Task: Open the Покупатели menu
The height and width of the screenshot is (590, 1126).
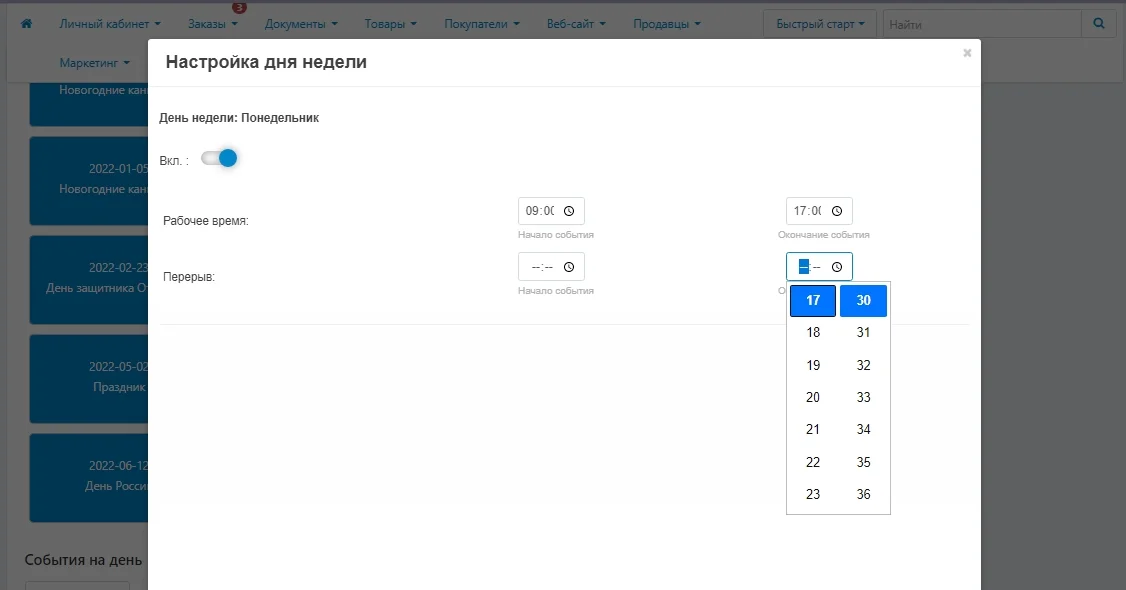Action: [x=482, y=24]
